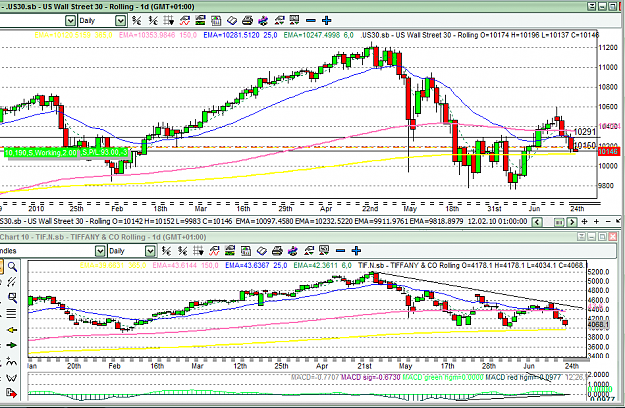Viewport: 625px width, 408px height.
Task: Click the yellow EMA 365 label on US30 chart
Action: (x=73, y=35)
